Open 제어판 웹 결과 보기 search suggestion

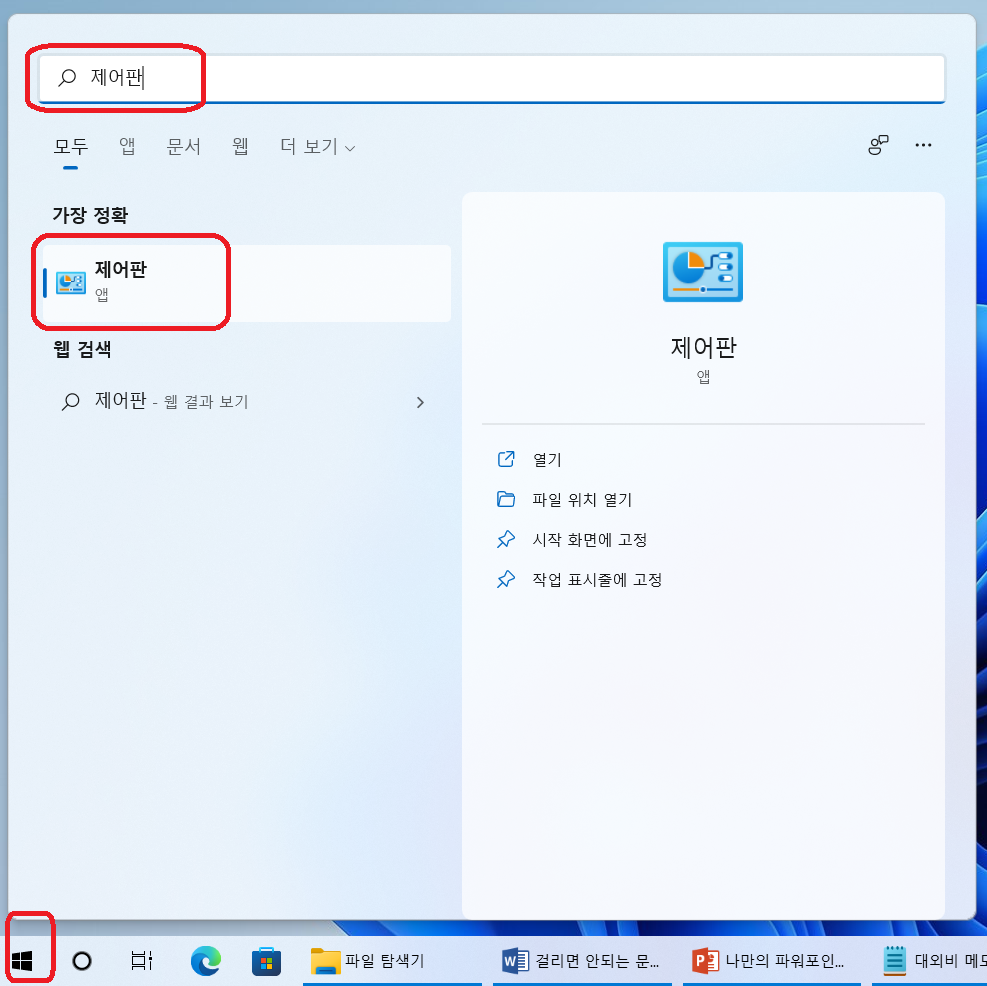[x=246, y=402]
